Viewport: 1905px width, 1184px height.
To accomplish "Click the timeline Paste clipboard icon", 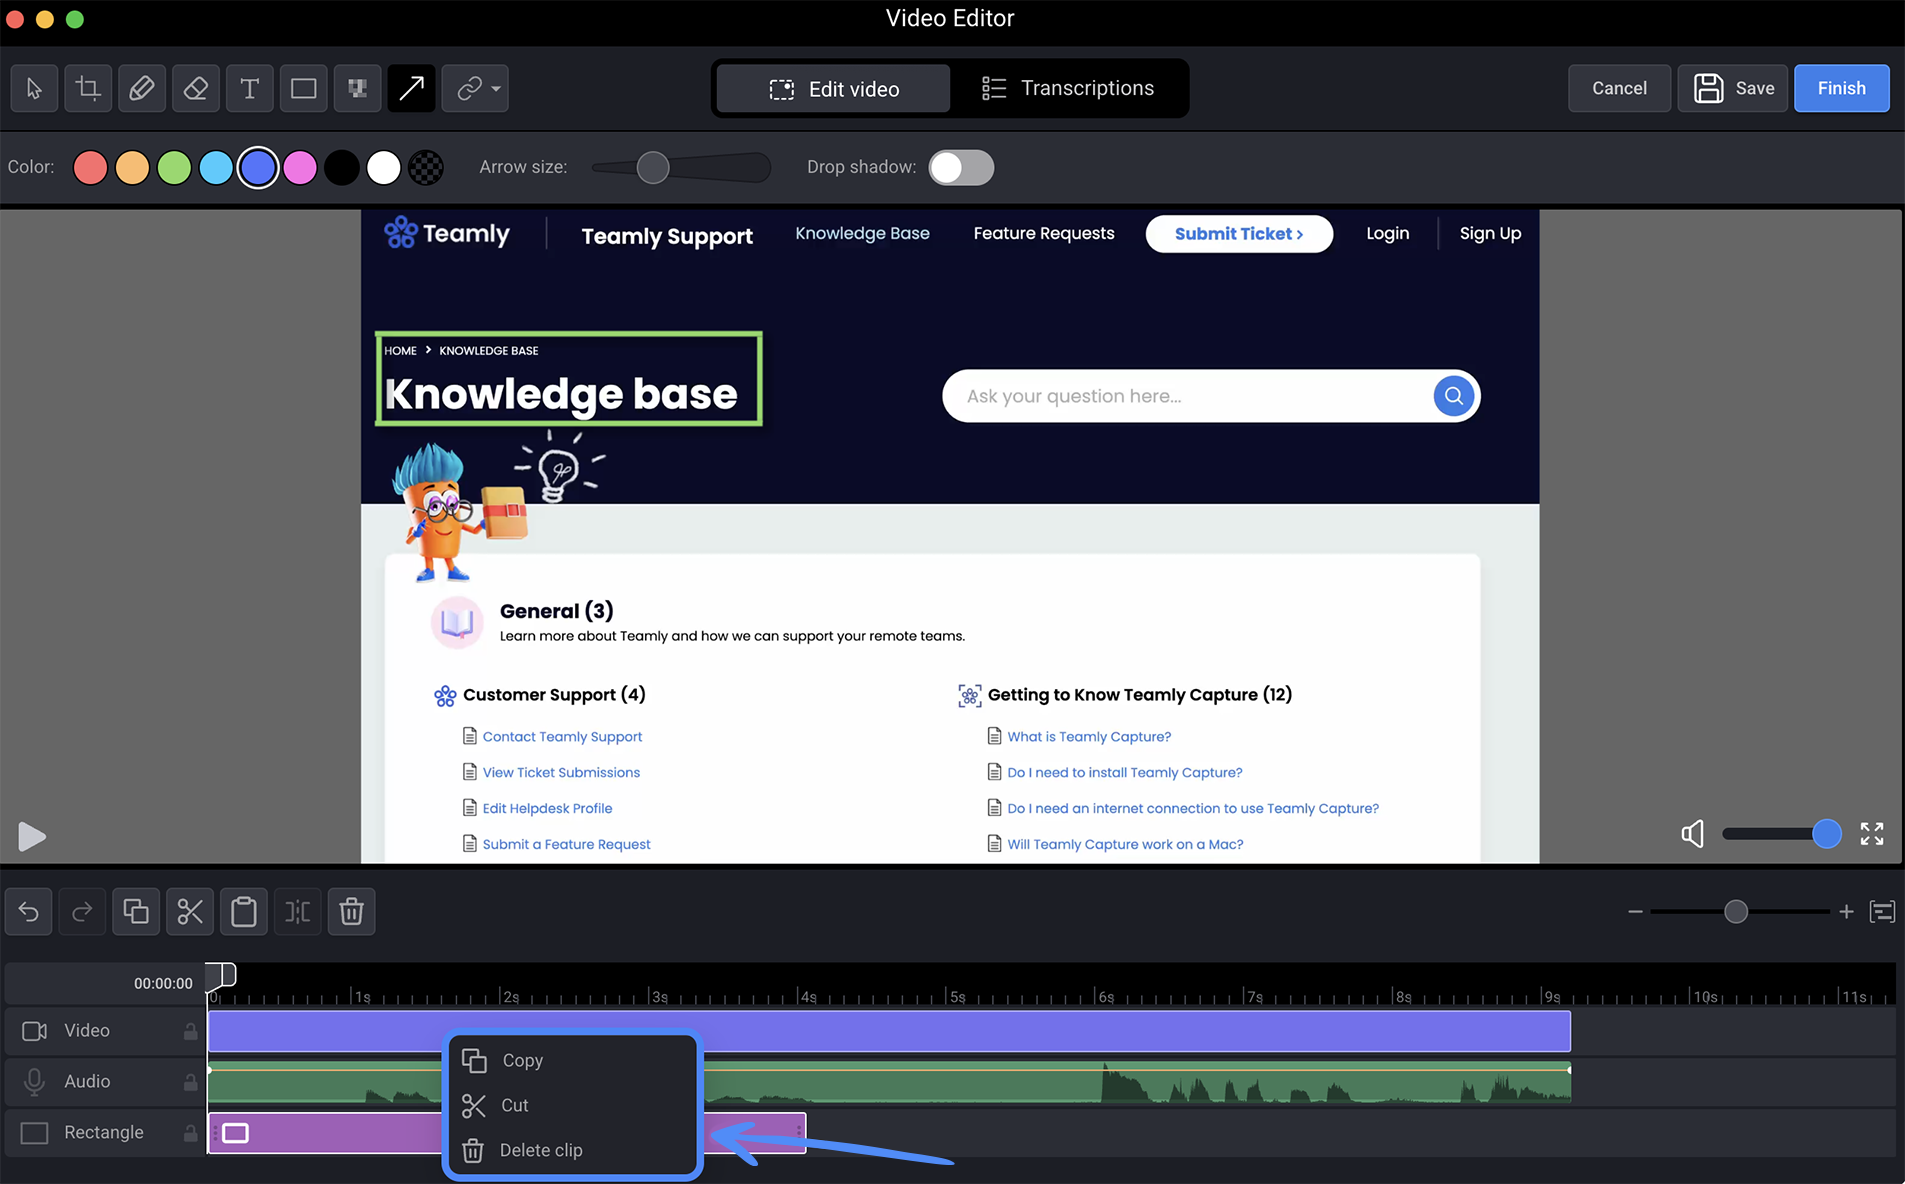I will click(244, 912).
